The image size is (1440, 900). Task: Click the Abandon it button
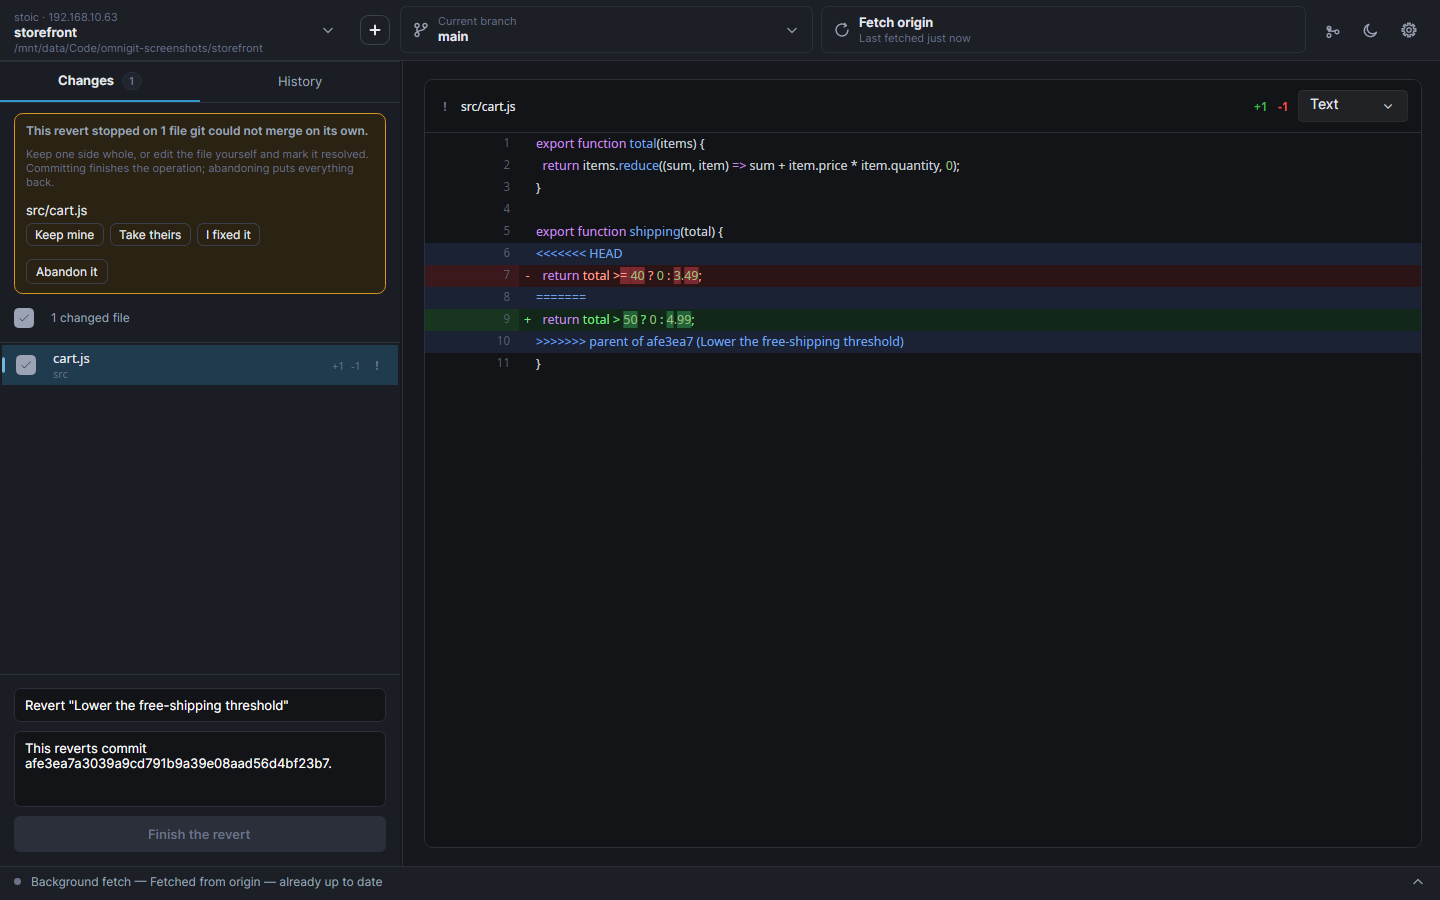point(67,272)
